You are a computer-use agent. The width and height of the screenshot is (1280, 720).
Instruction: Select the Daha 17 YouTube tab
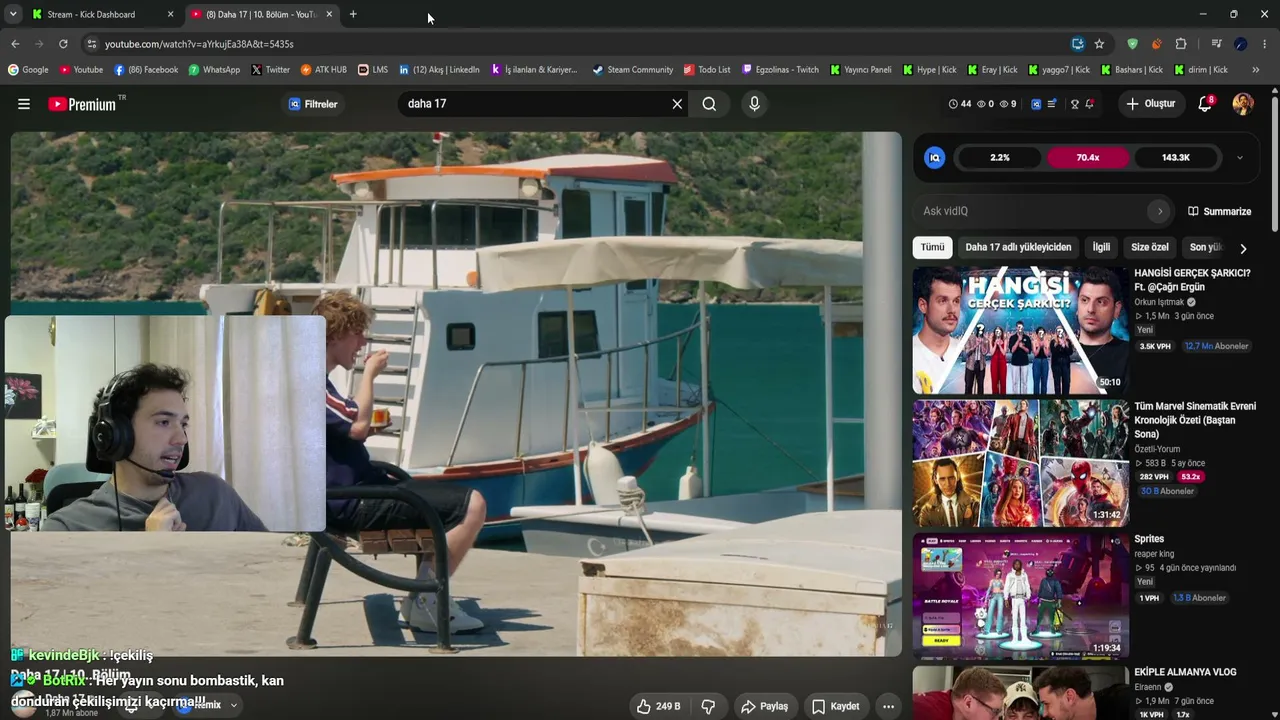point(263,15)
